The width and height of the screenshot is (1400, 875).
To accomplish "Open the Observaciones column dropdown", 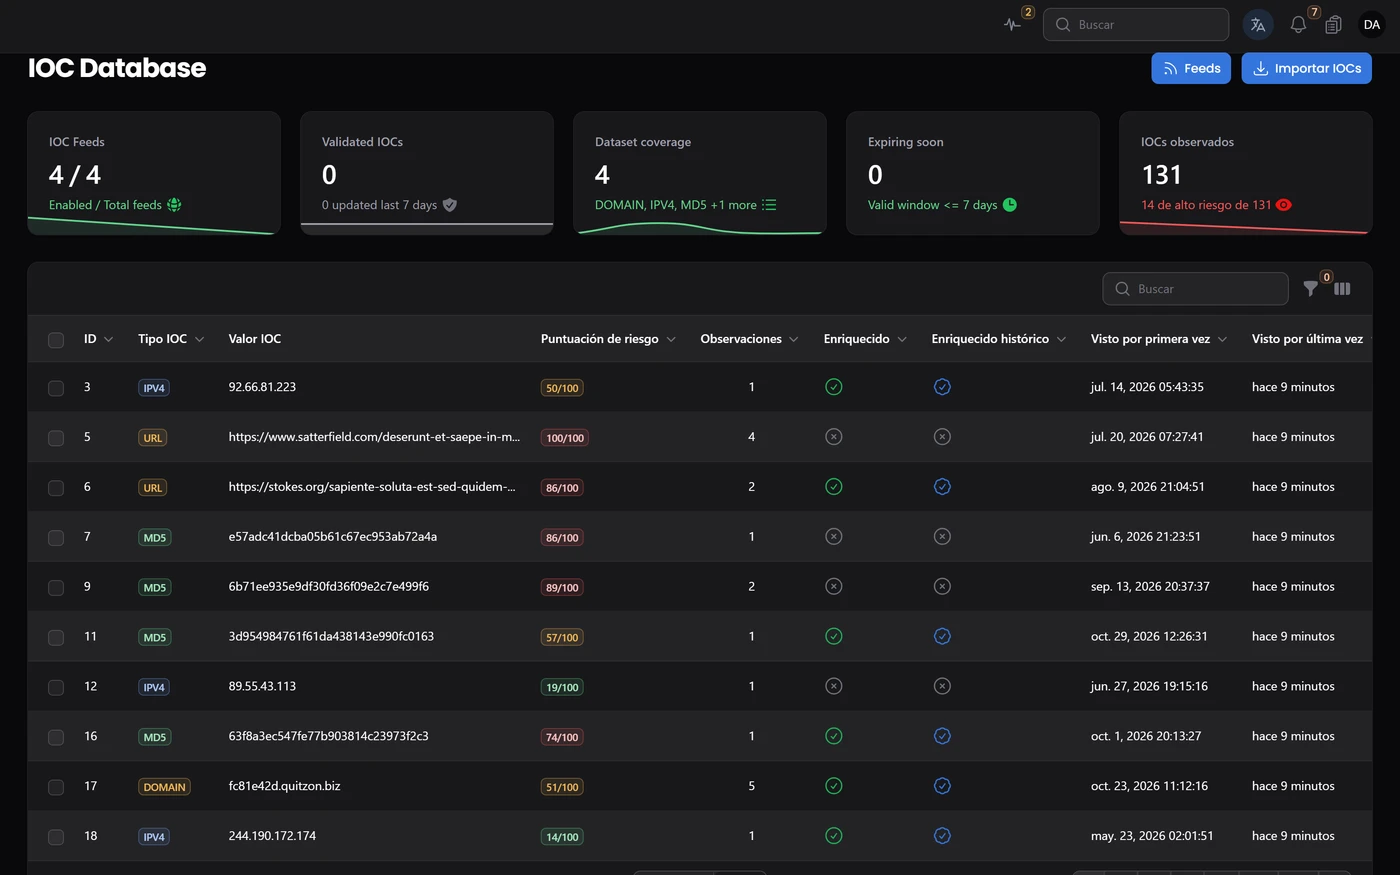I will [x=794, y=340].
